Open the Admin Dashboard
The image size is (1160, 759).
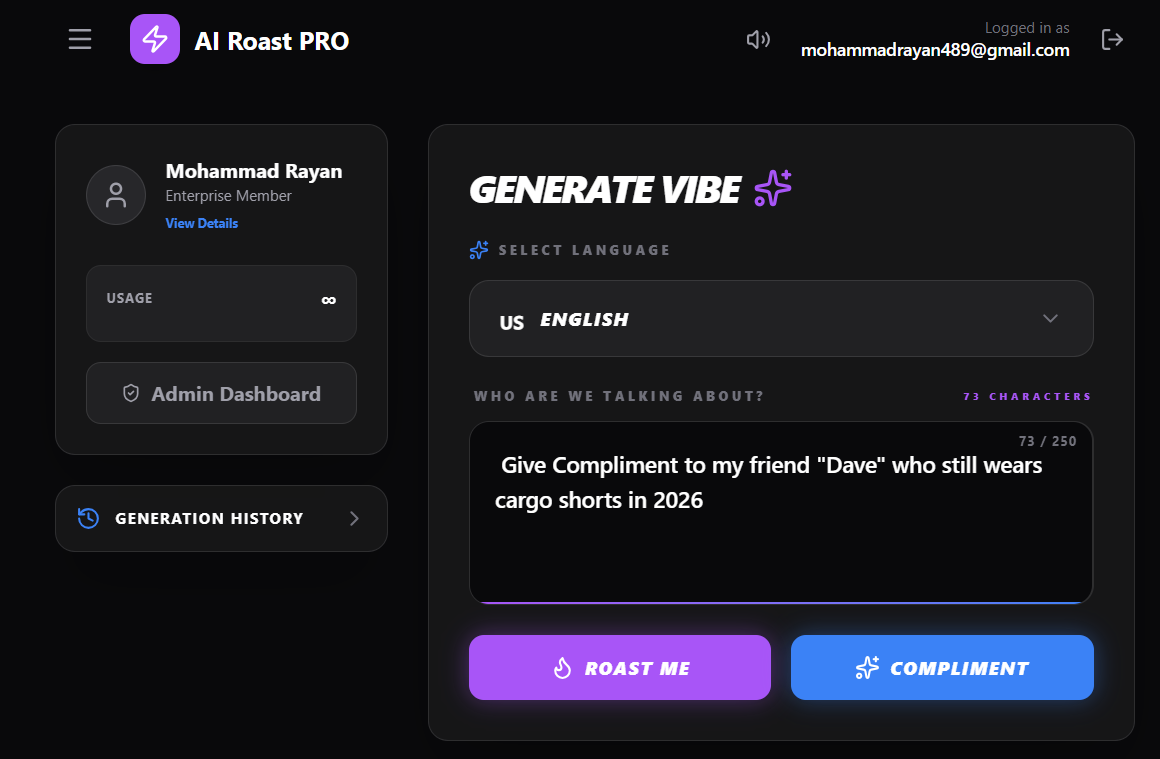pos(221,393)
